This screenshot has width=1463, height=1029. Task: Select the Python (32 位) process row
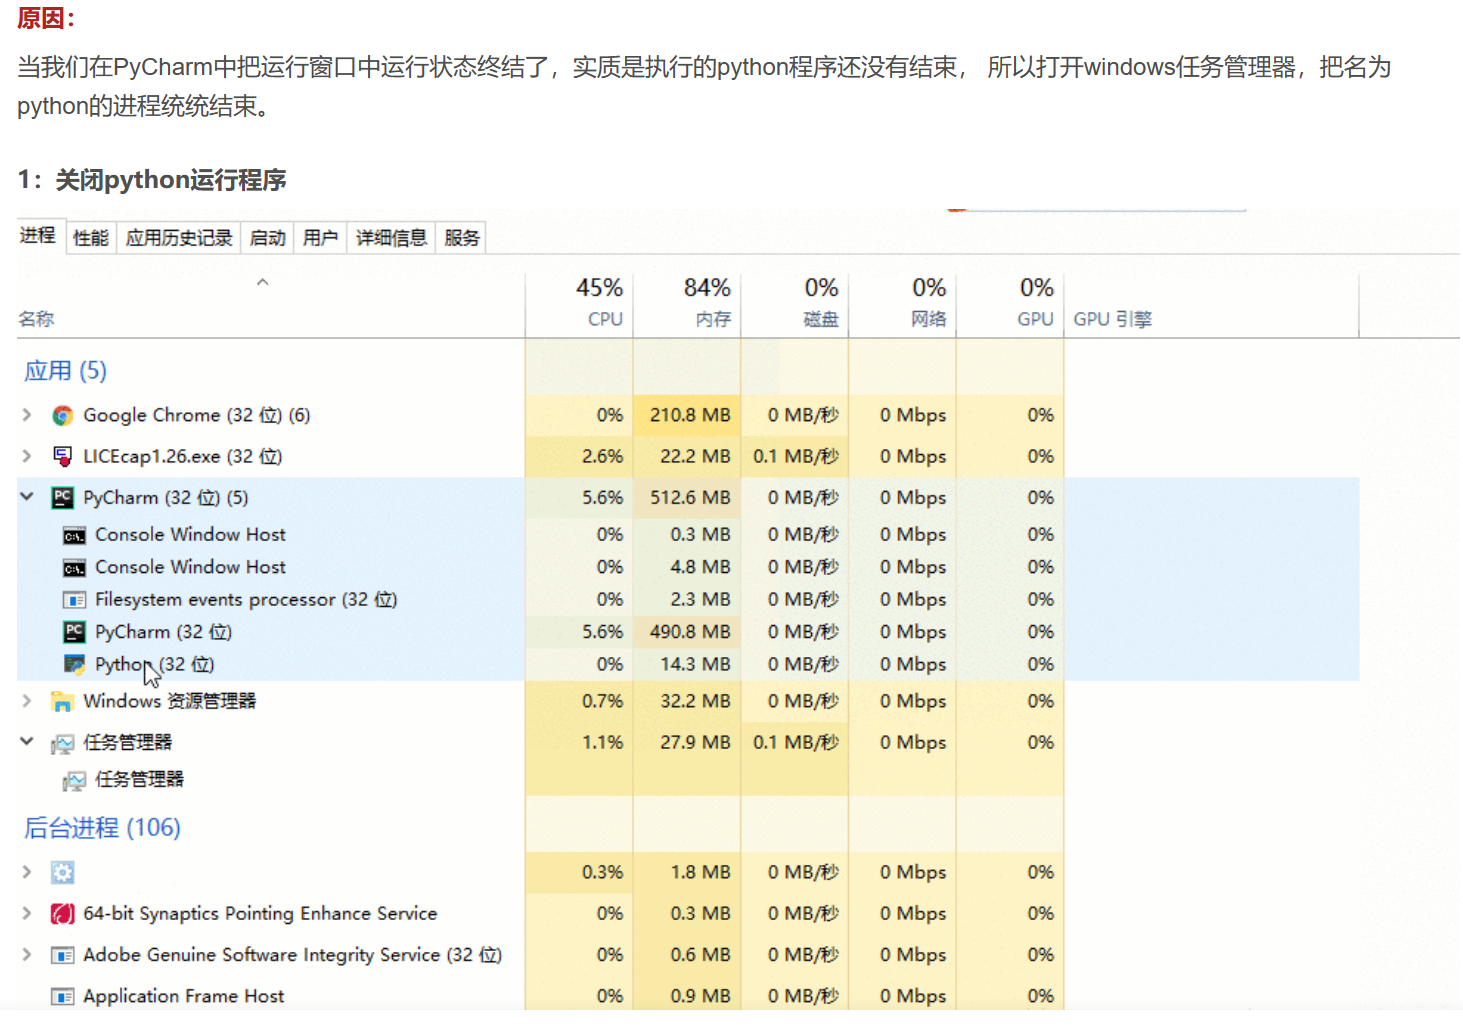click(688, 664)
